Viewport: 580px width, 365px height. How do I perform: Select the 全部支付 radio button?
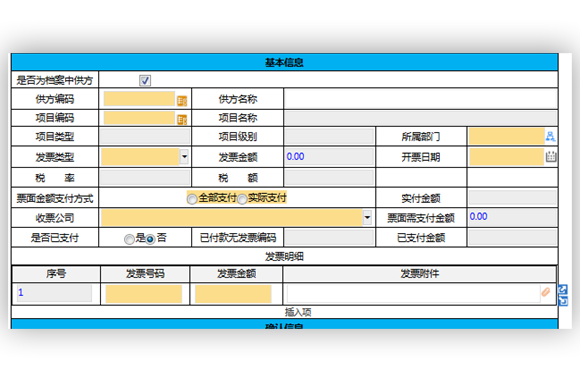point(192,199)
